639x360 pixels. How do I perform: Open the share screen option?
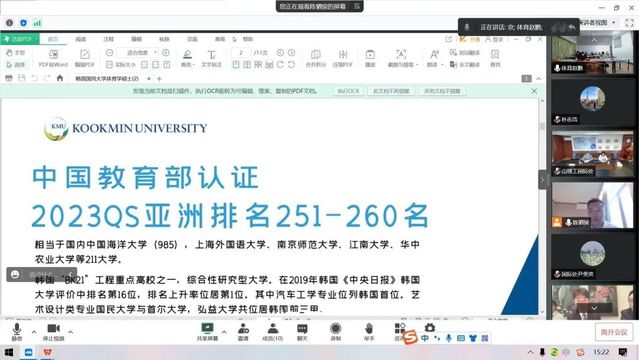tap(207, 331)
